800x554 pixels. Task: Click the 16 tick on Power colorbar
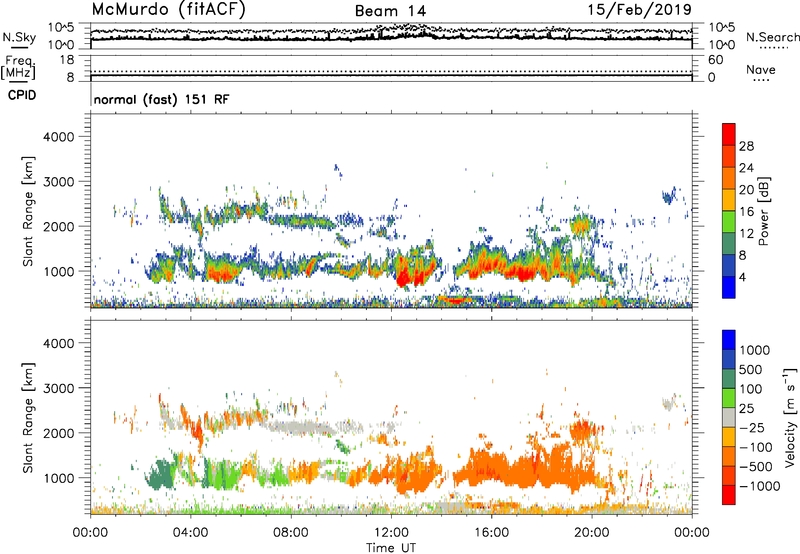click(x=746, y=212)
